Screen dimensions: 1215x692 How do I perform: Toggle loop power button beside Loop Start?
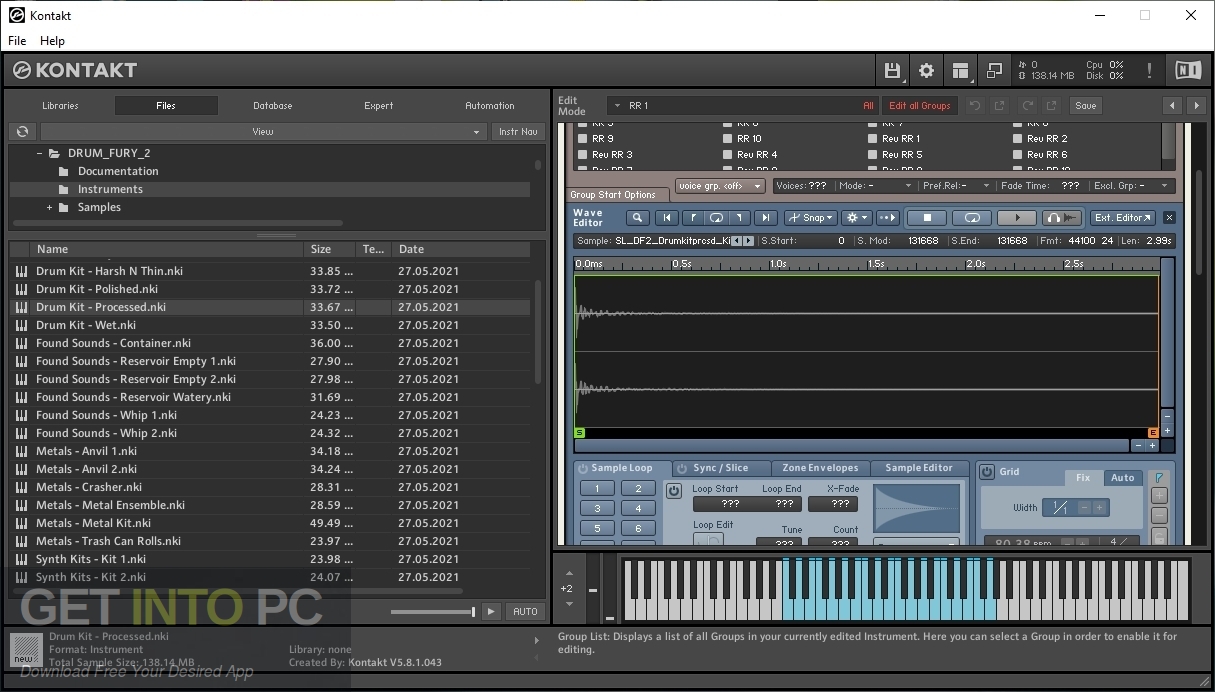(x=674, y=491)
